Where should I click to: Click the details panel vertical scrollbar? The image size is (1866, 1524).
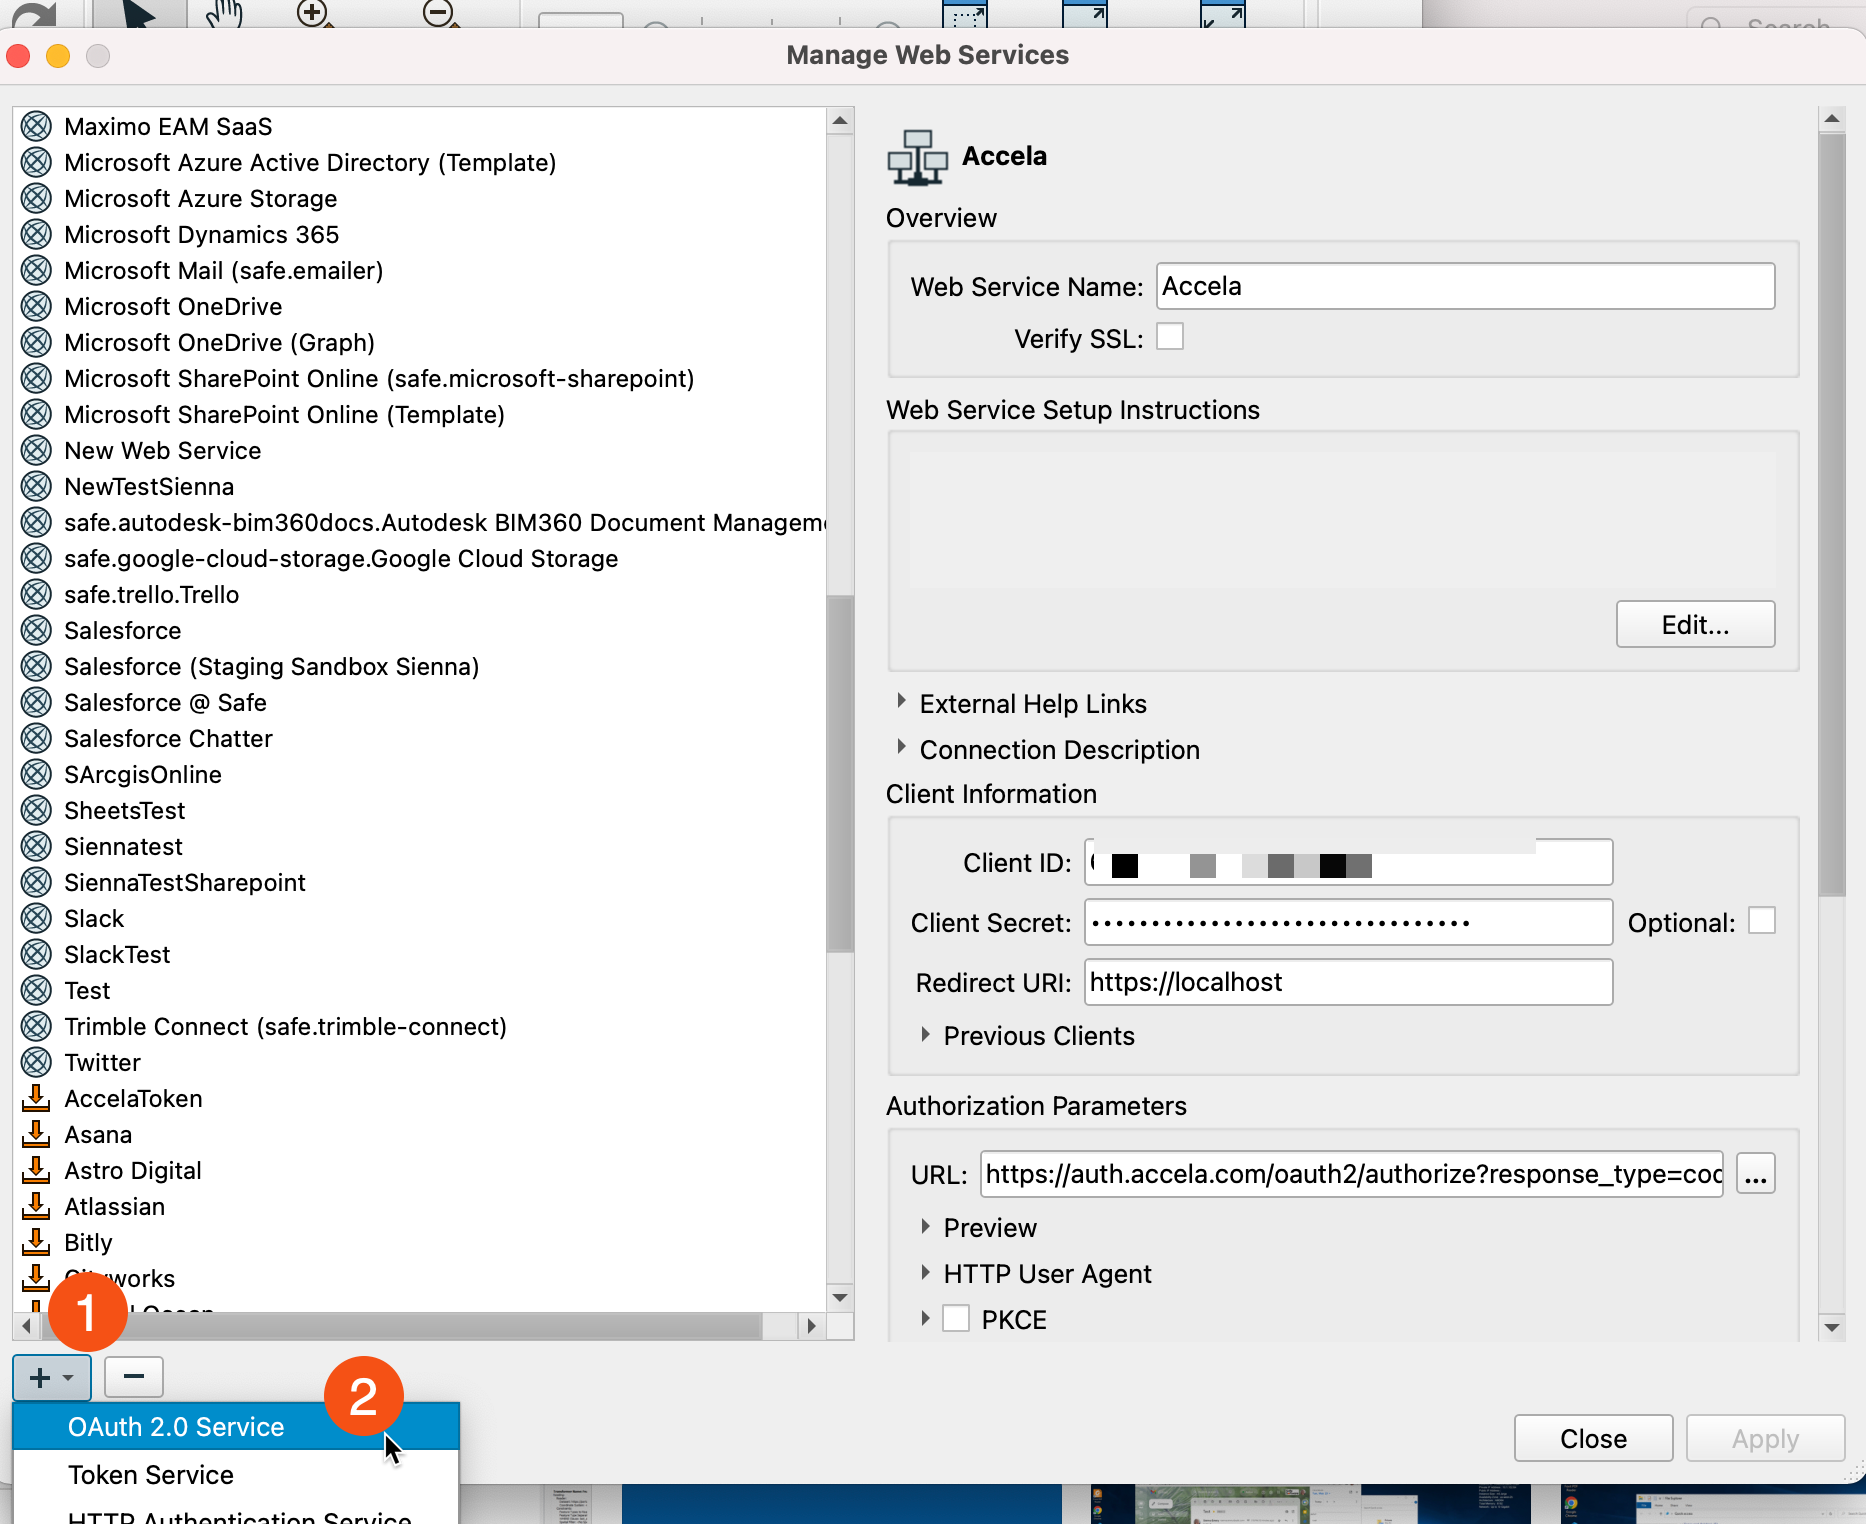click(x=1832, y=514)
